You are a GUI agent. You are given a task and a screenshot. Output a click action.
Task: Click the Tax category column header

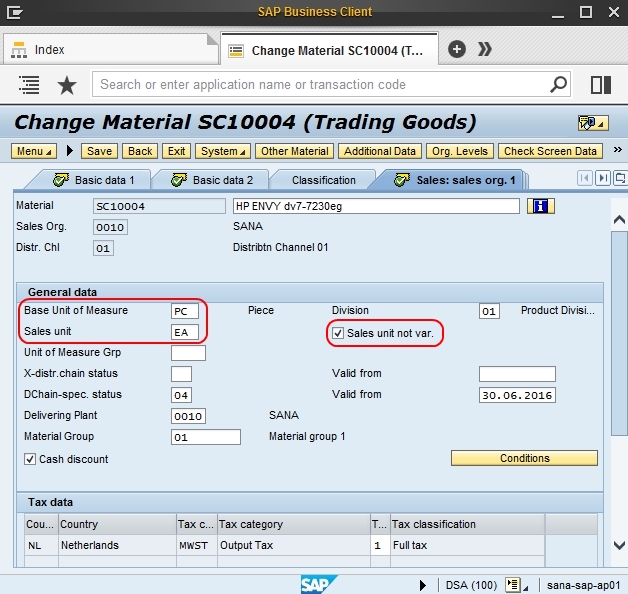point(294,524)
